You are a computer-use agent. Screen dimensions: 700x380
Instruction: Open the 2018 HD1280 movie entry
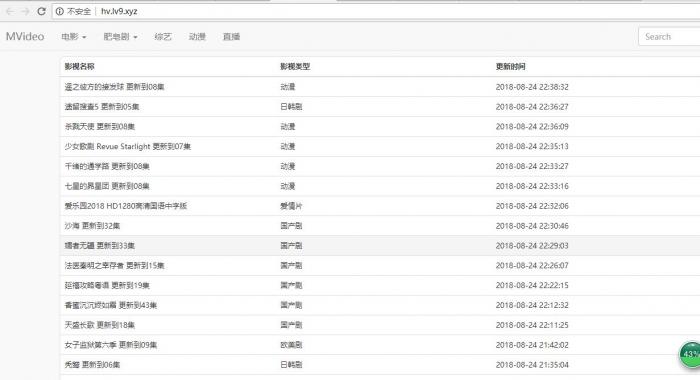point(125,206)
